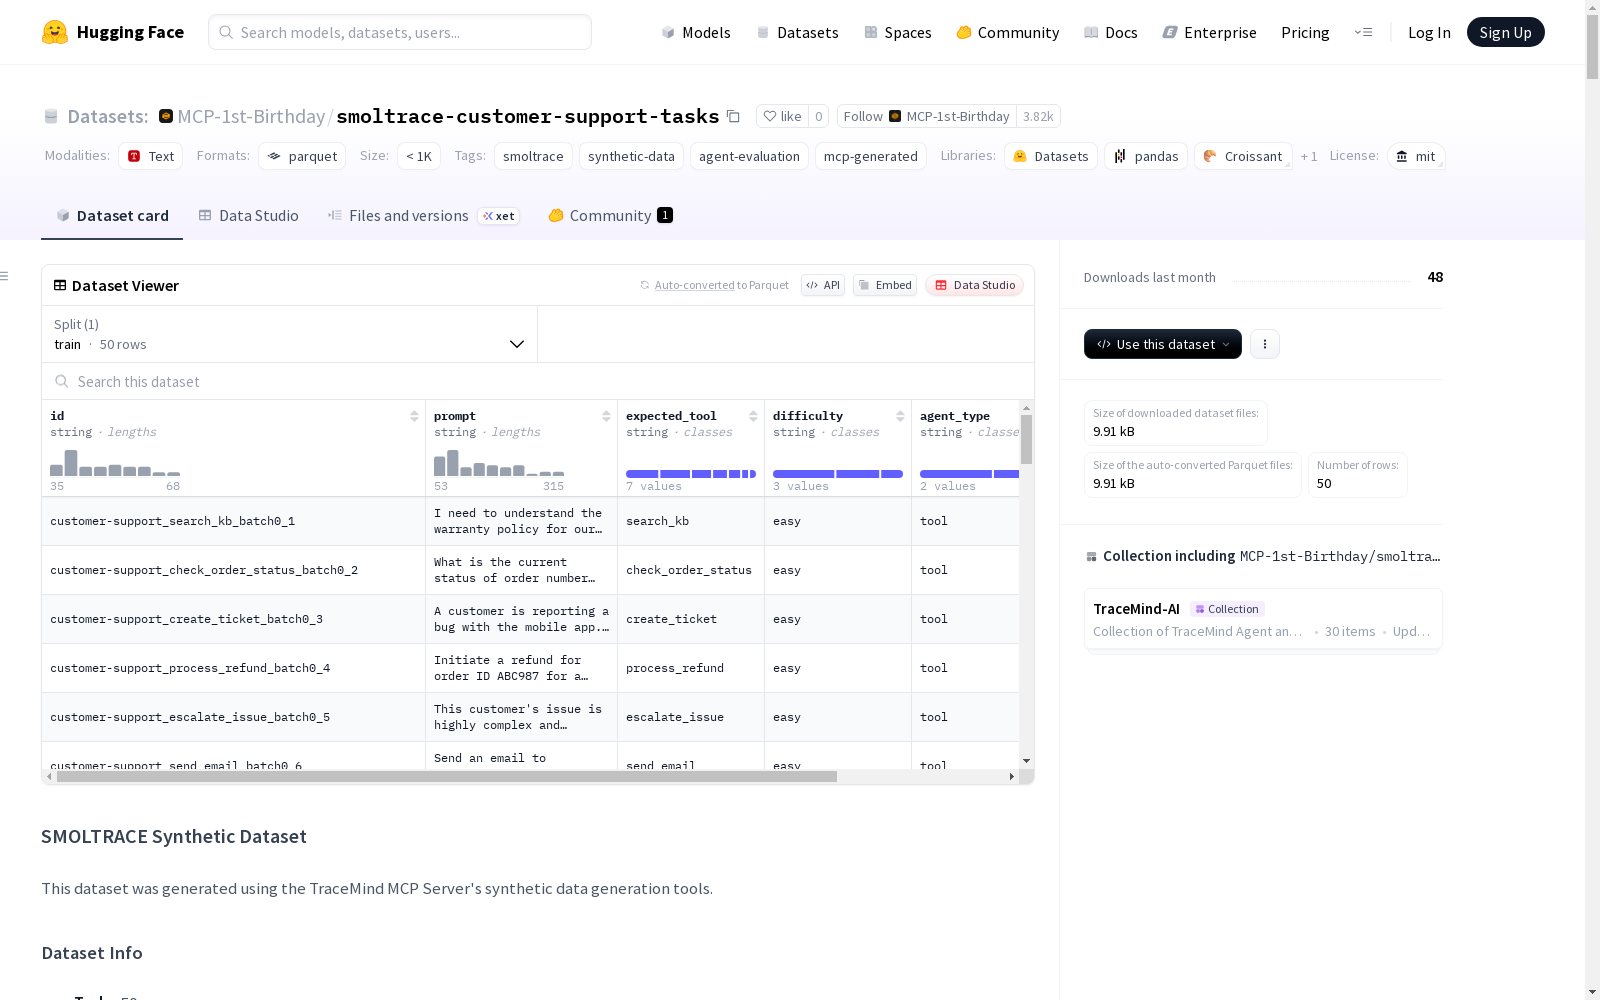The image size is (1600, 1000).
Task: Go to Datasets in the top navigation
Action: pos(797,32)
